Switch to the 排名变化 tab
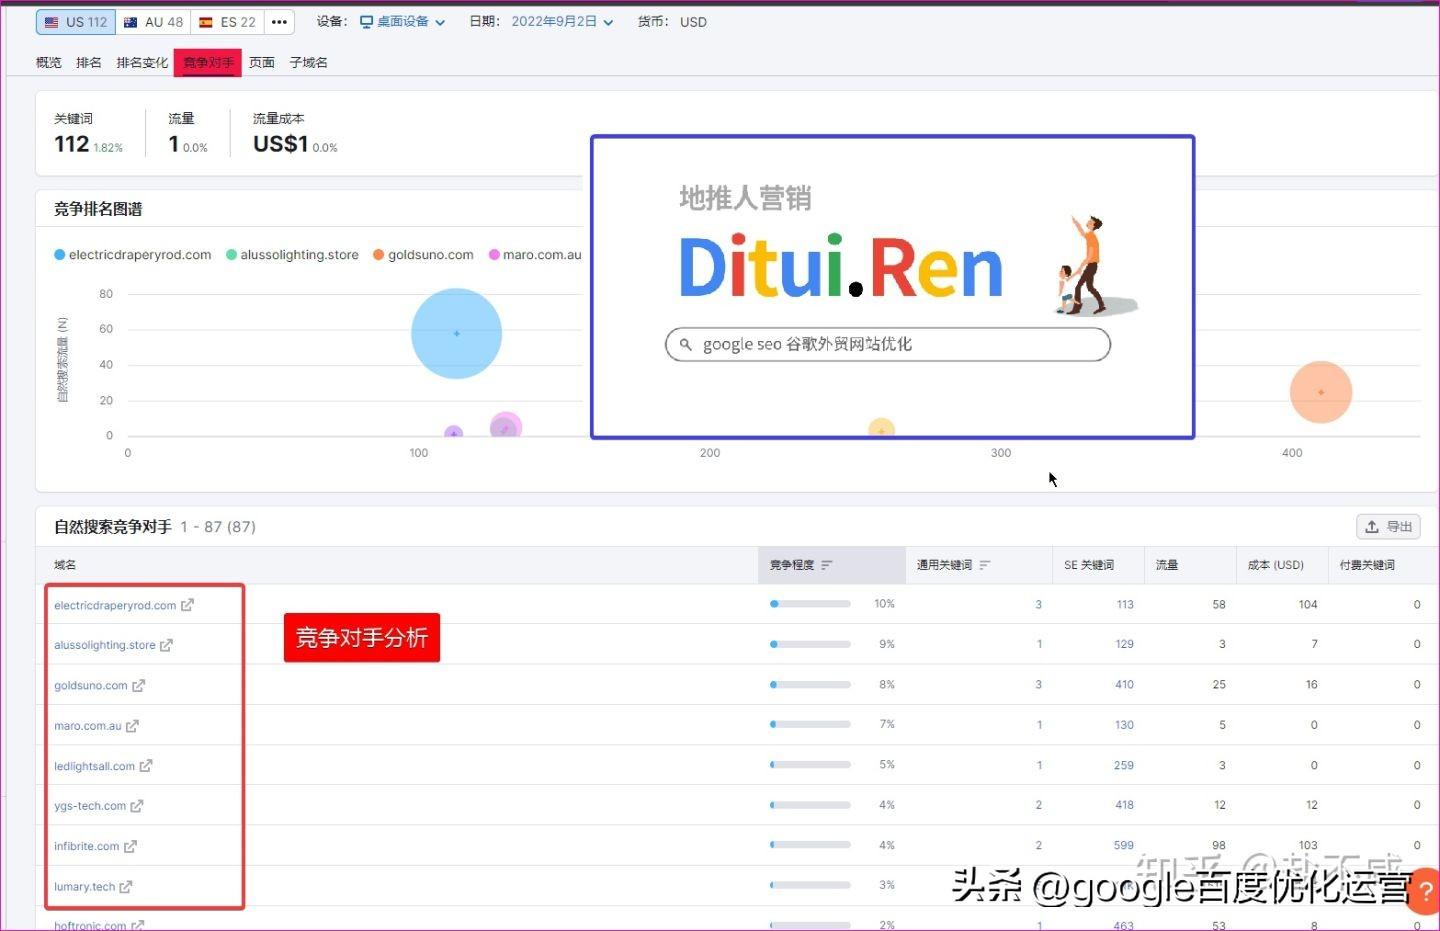The width and height of the screenshot is (1440, 931). 142,62
